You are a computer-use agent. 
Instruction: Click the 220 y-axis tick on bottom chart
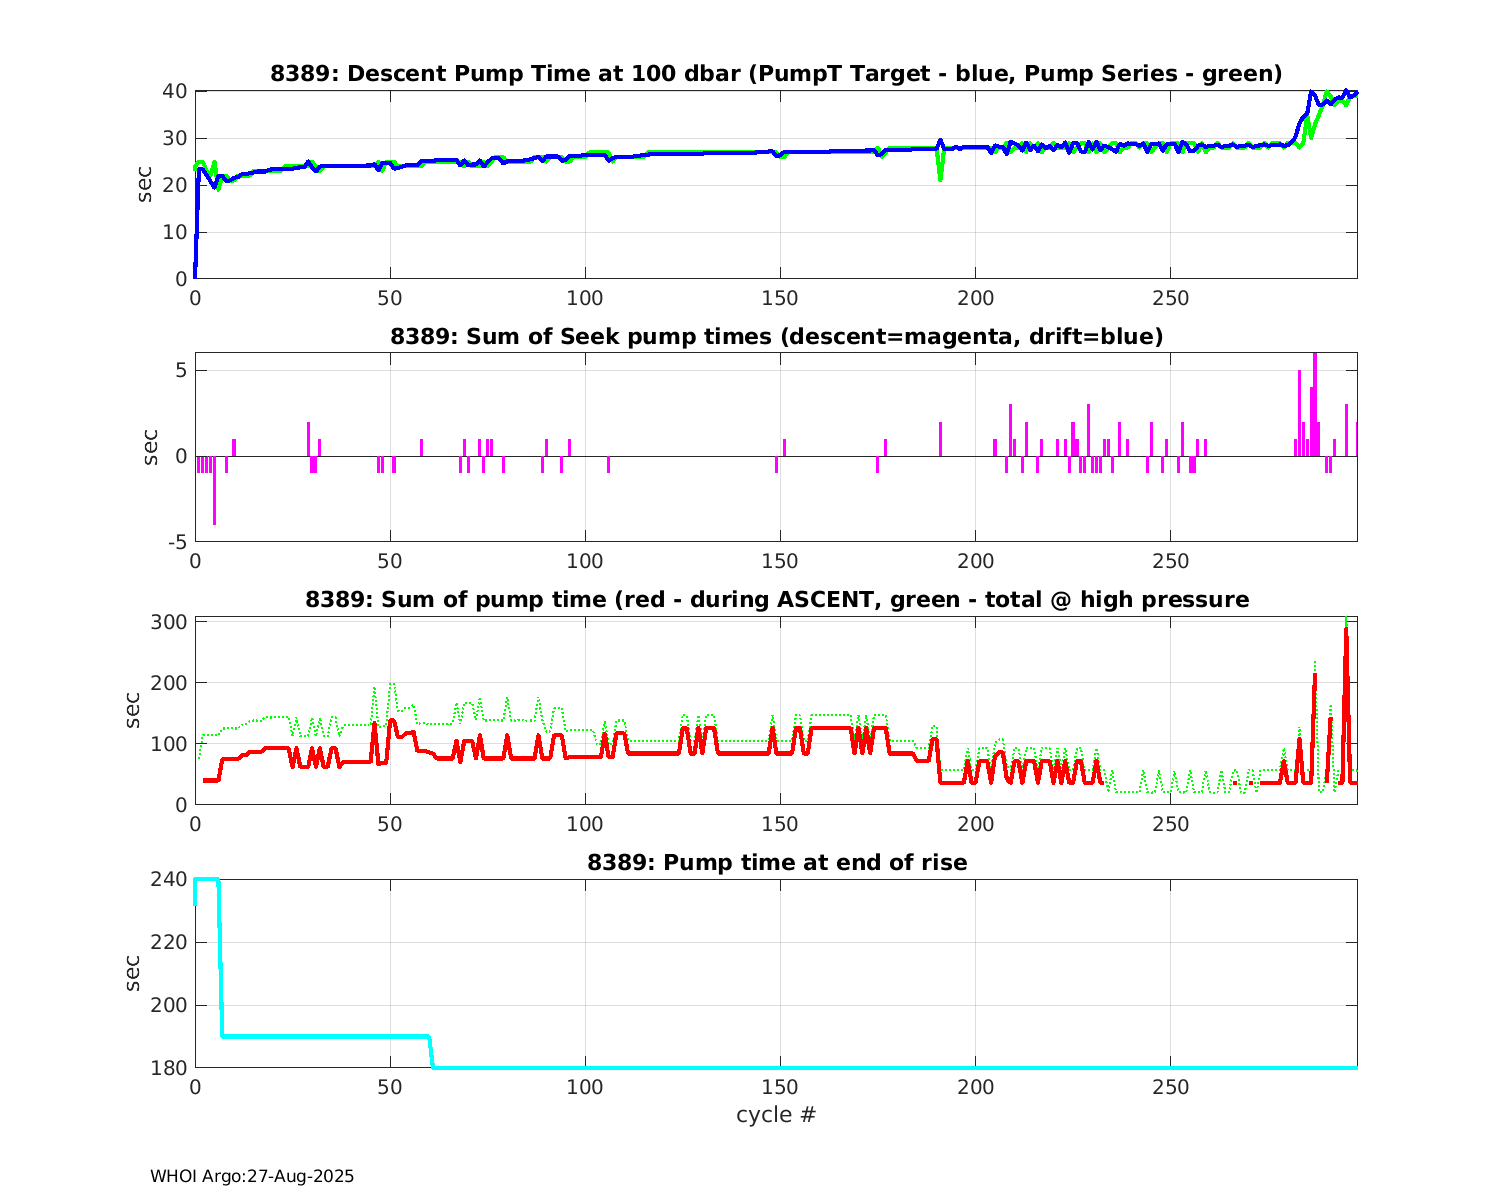(x=170, y=943)
